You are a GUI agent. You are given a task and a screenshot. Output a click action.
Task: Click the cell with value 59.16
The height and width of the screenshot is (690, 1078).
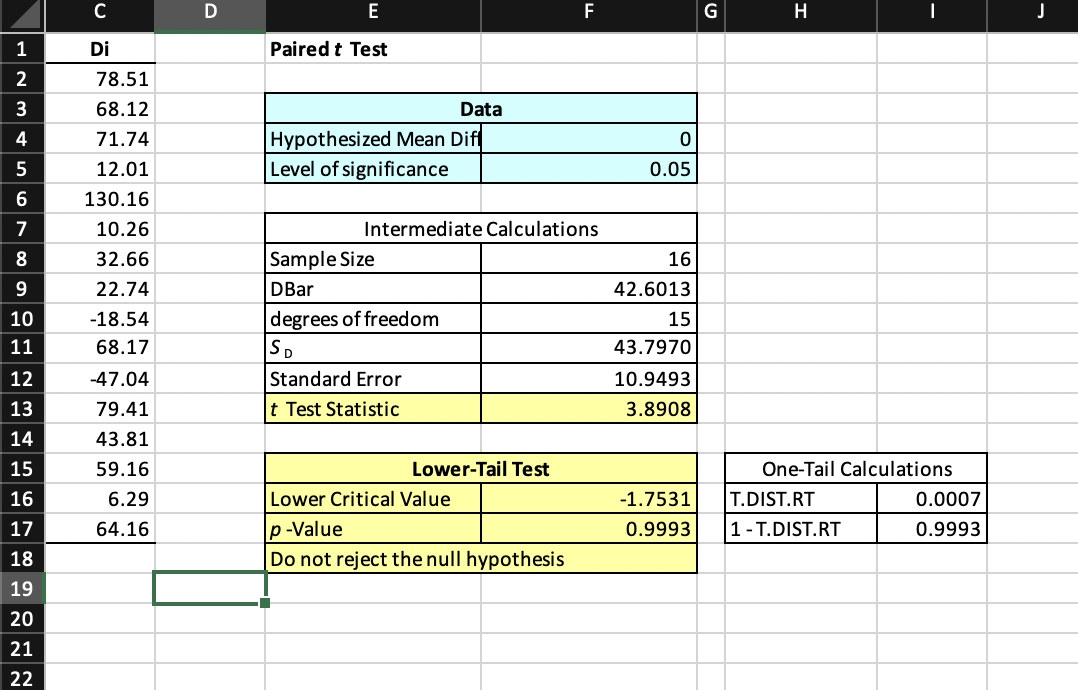tap(100, 469)
